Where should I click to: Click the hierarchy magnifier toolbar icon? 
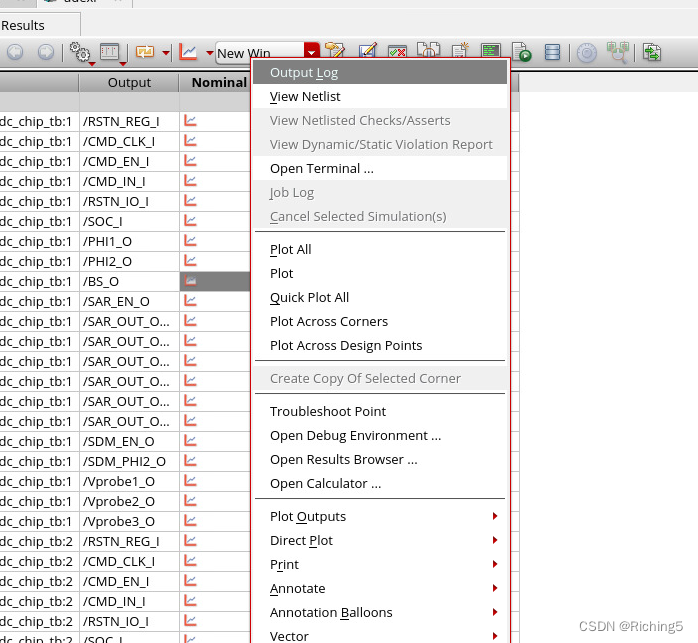pyautogui.click(x=617, y=52)
